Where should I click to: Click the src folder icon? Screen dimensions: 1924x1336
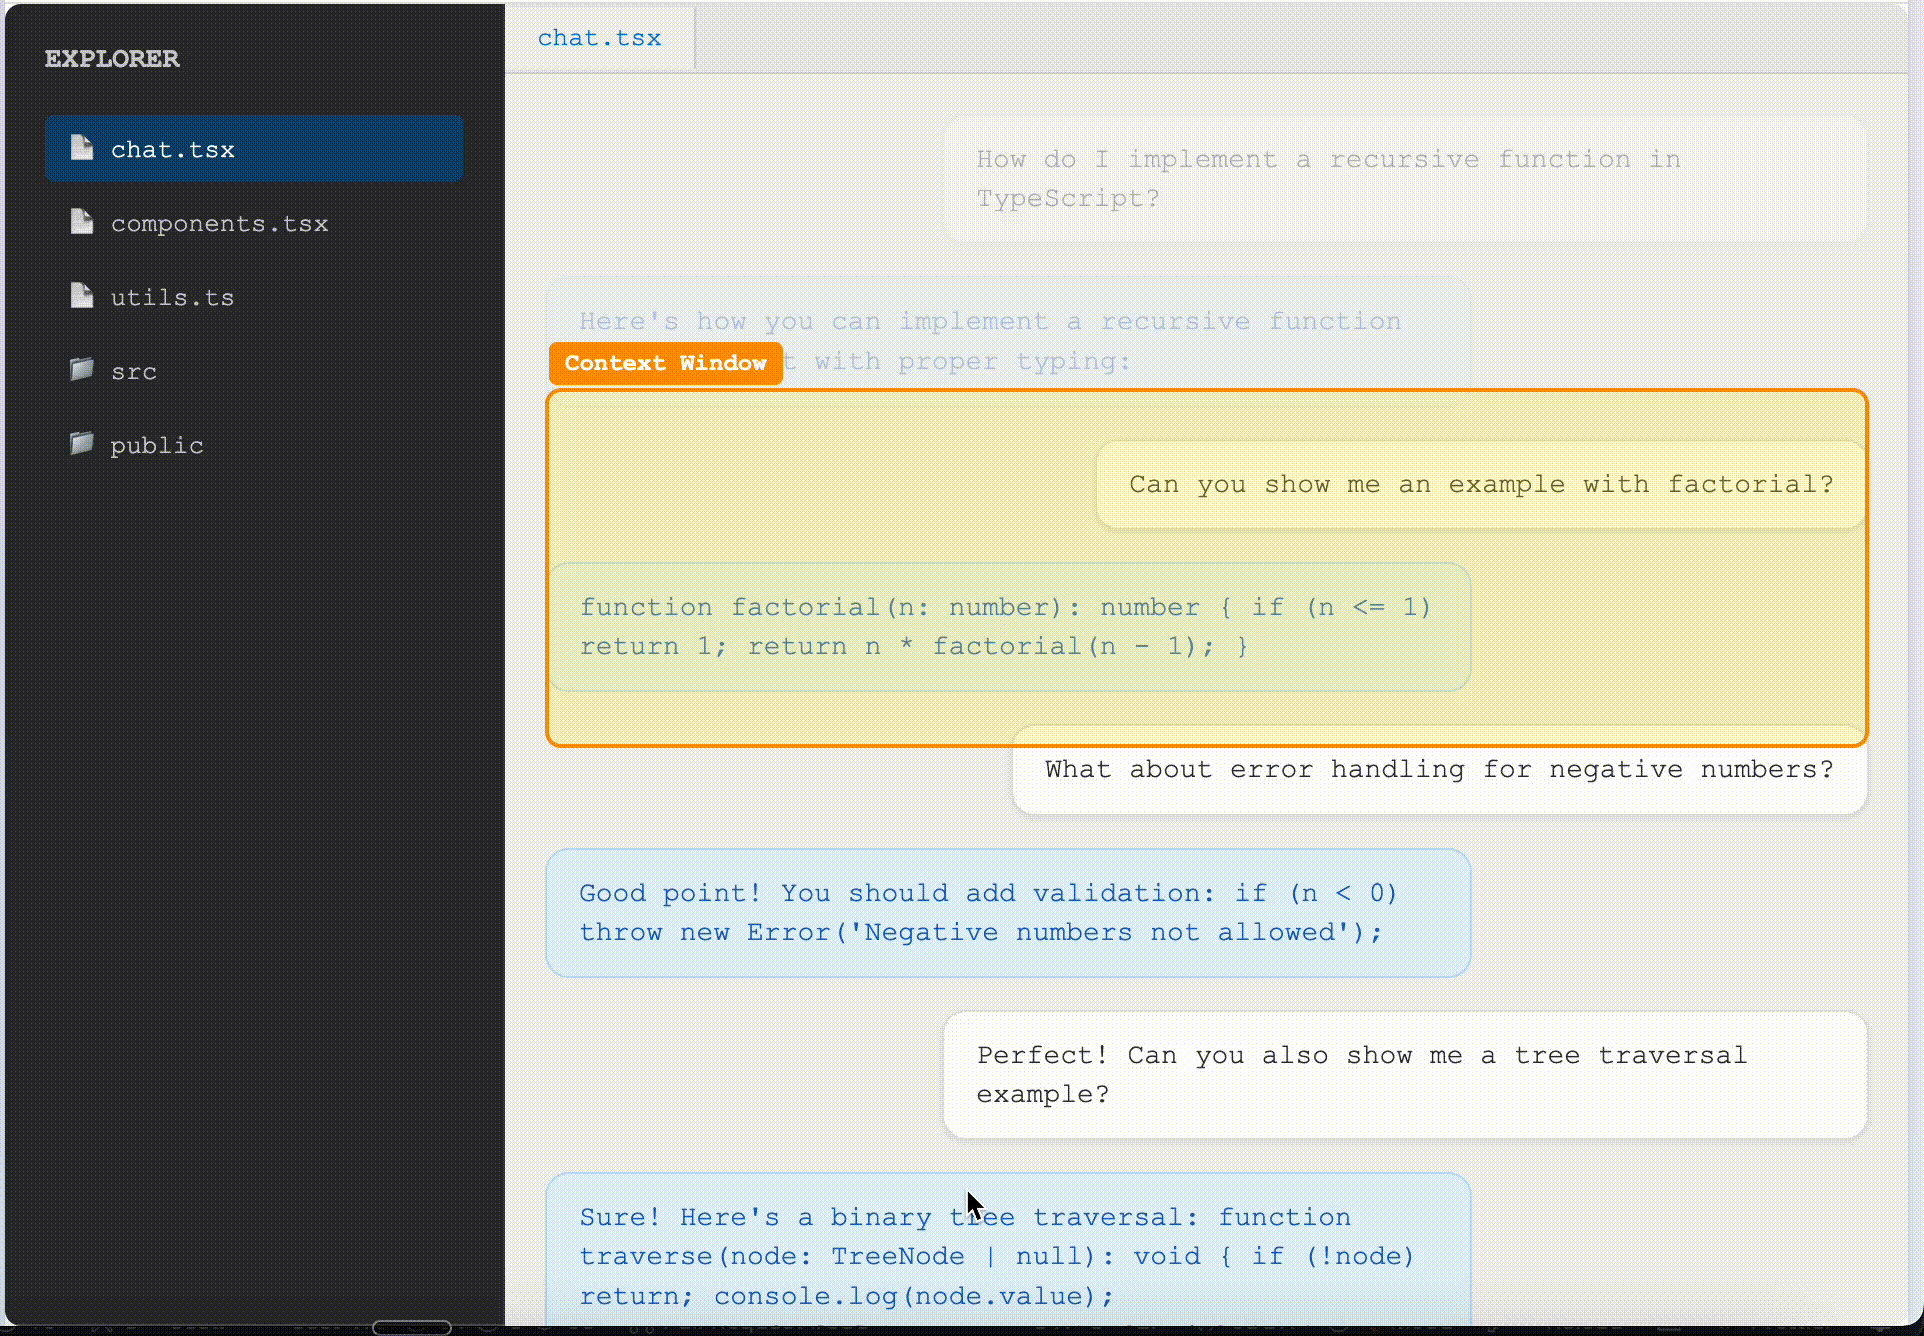[82, 370]
